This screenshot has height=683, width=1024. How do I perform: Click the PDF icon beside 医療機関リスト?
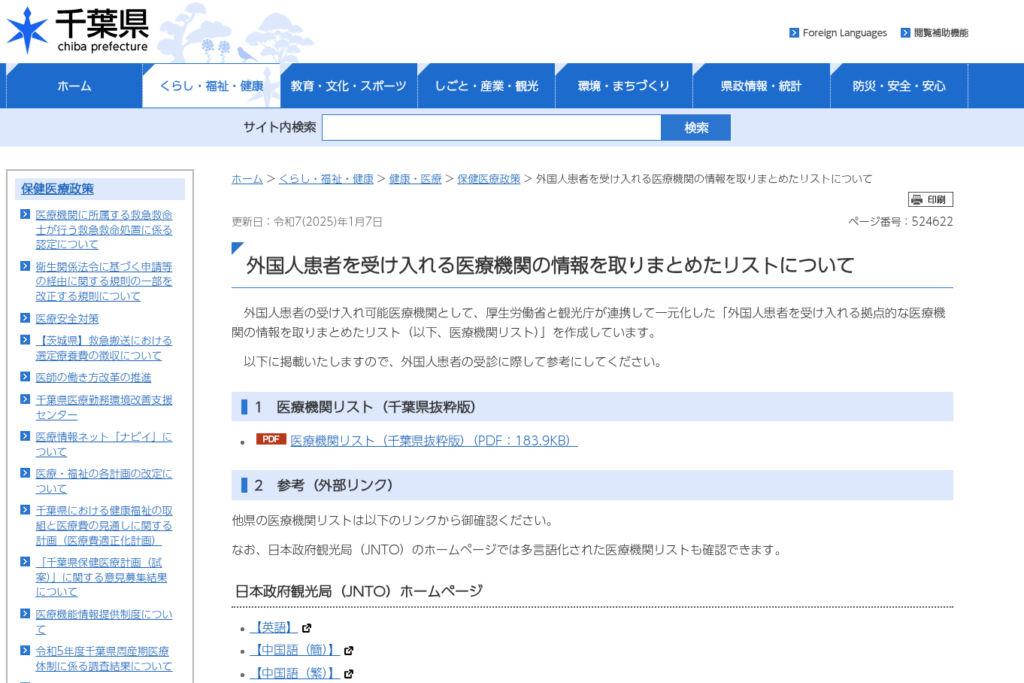click(270, 440)
